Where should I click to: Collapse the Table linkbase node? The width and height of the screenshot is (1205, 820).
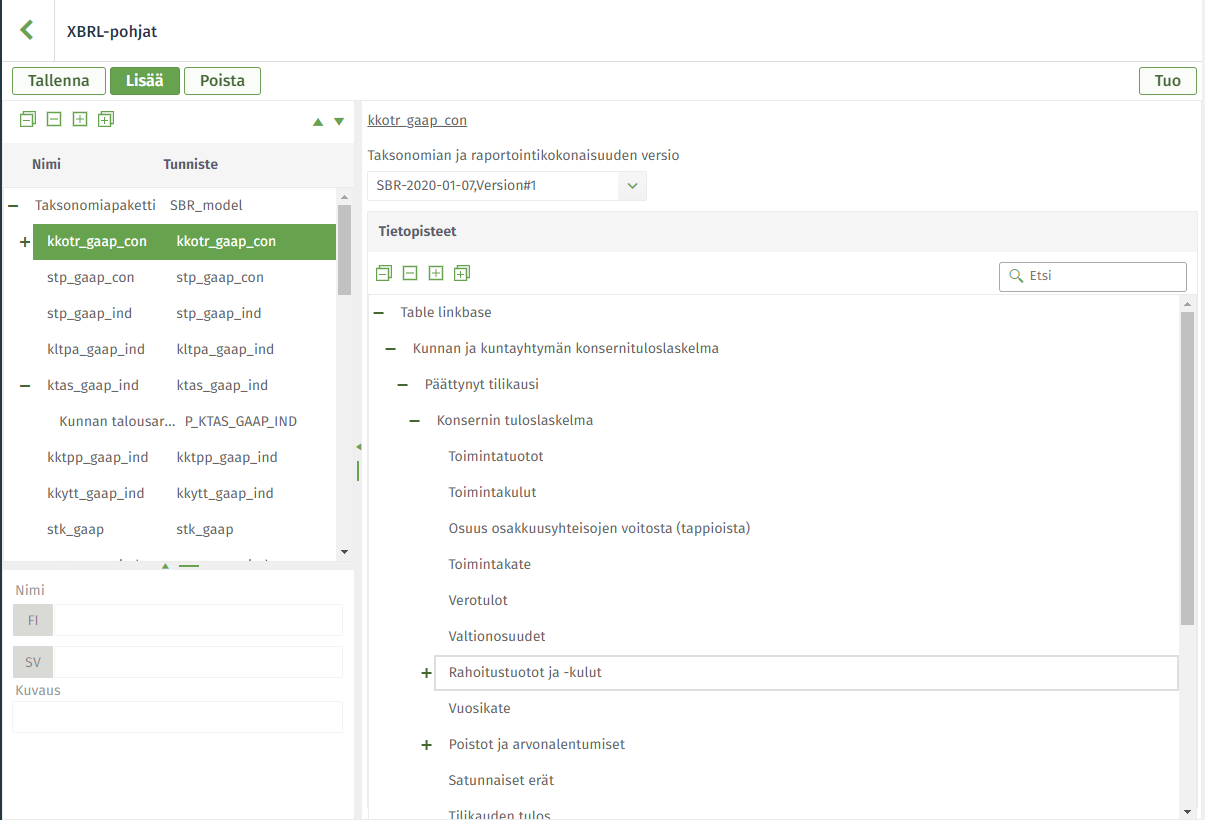[x=379, y=313]
